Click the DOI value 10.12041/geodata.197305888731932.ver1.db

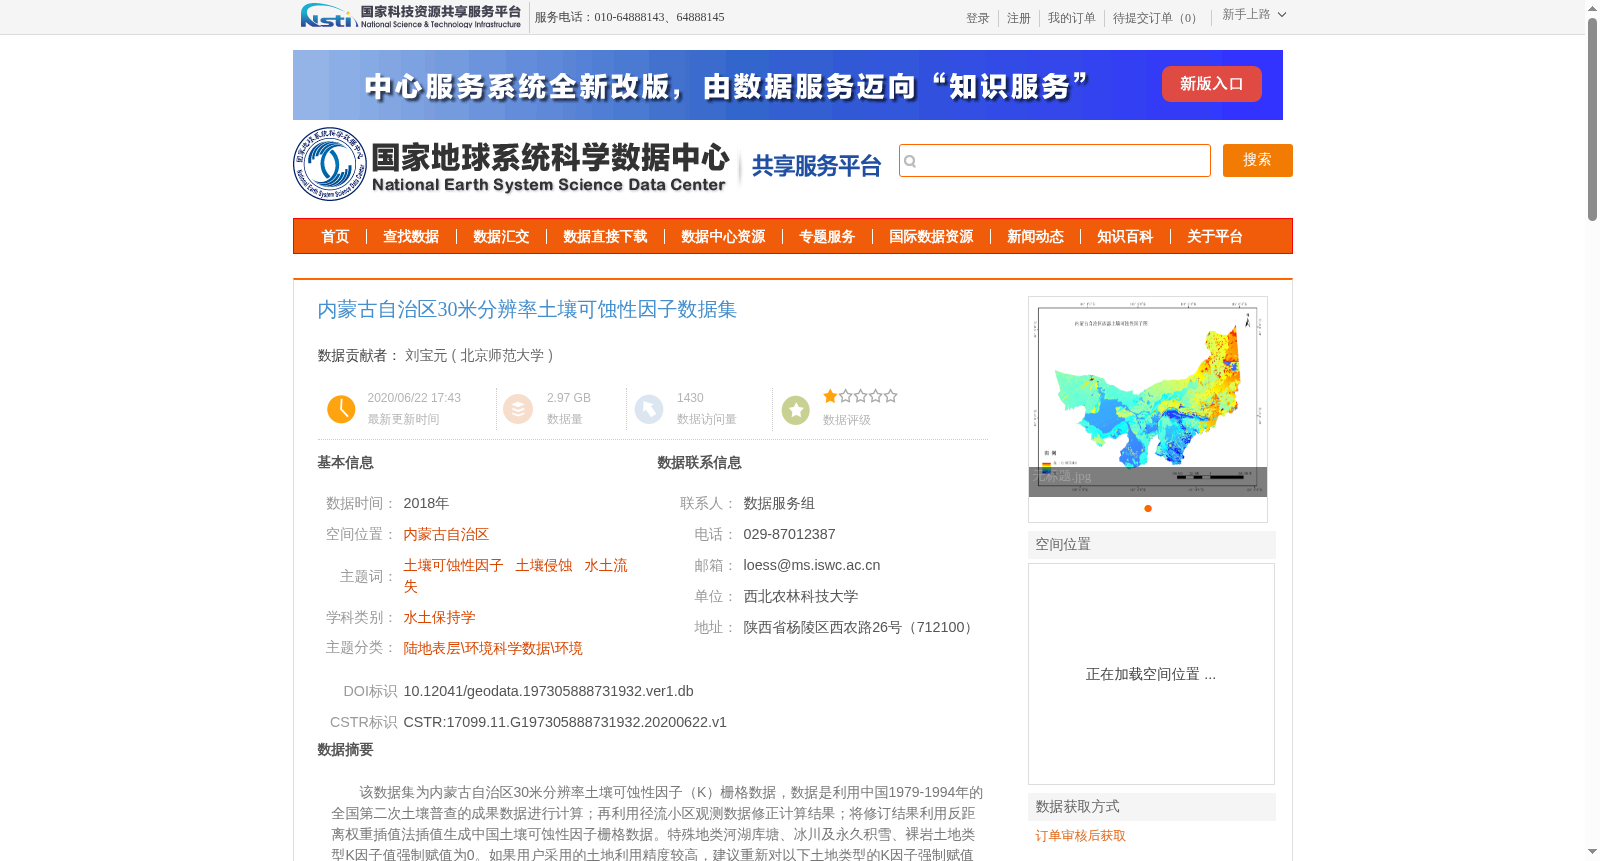pyautogui.click(x=548, y=691)
